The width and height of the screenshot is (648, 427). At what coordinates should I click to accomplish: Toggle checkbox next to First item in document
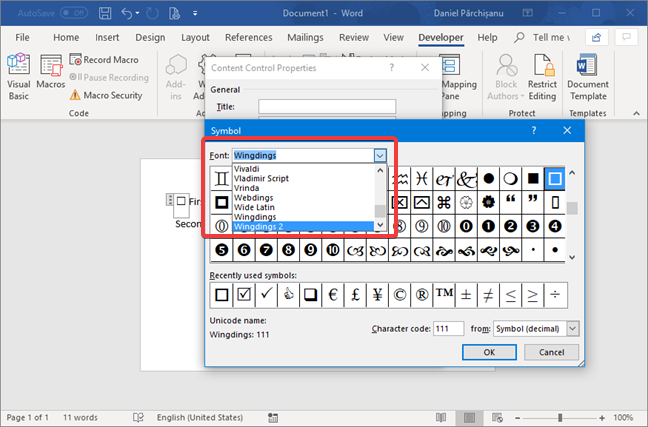tap(181, 201)
